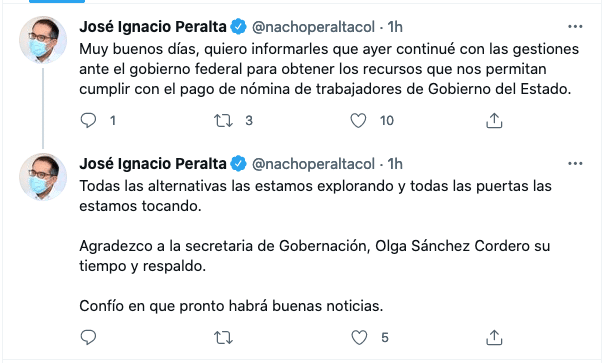Retweet the second tweet with no retweets
This screenshot has width=610, height=363.
[223, 337]
